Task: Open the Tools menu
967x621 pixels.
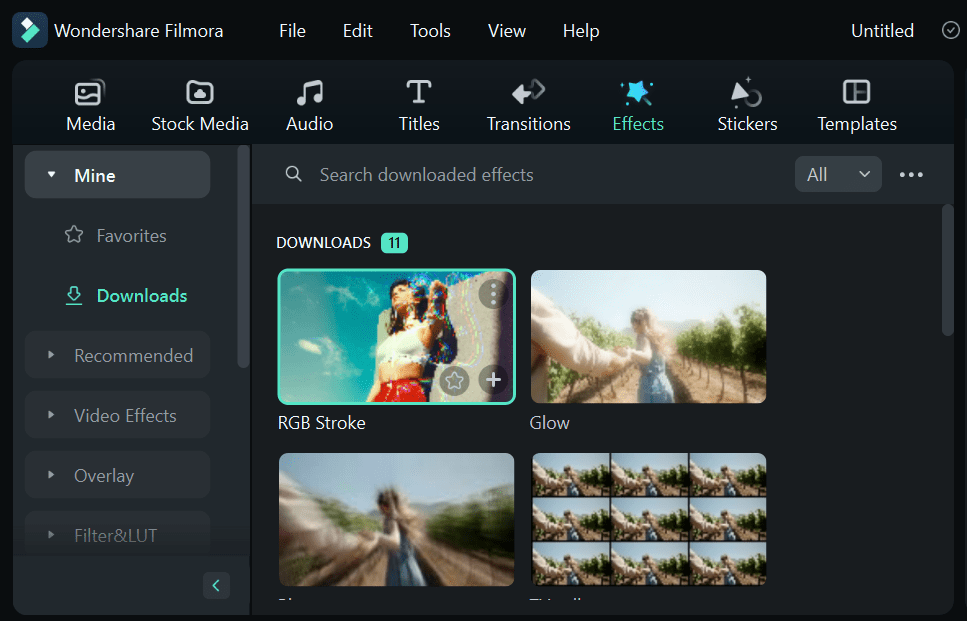Action: point(430,31)
